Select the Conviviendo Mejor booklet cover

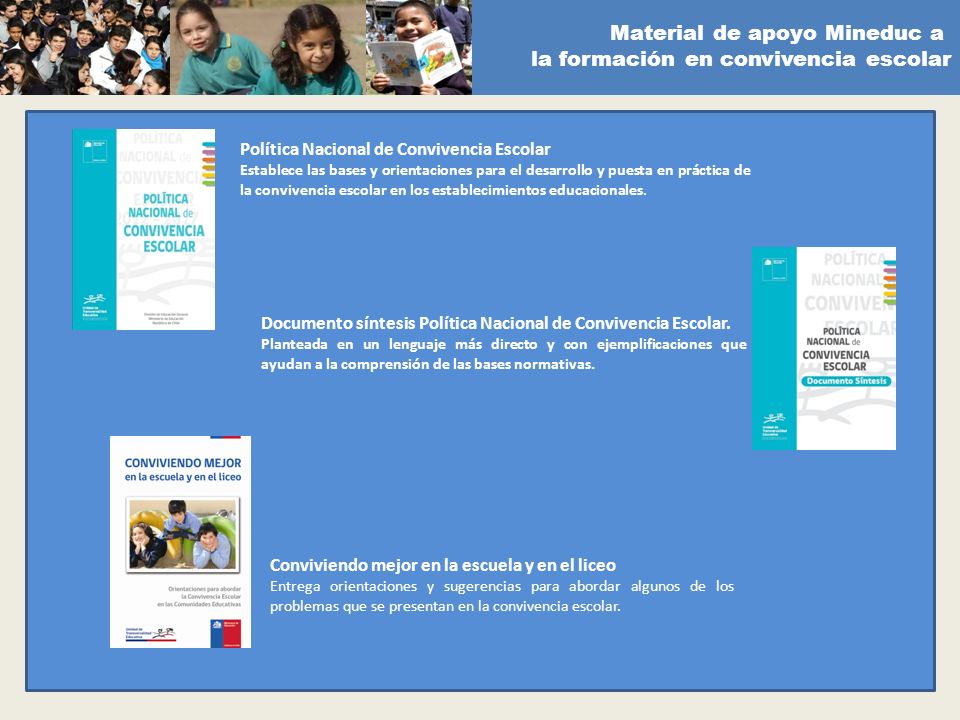click(181, 542)
